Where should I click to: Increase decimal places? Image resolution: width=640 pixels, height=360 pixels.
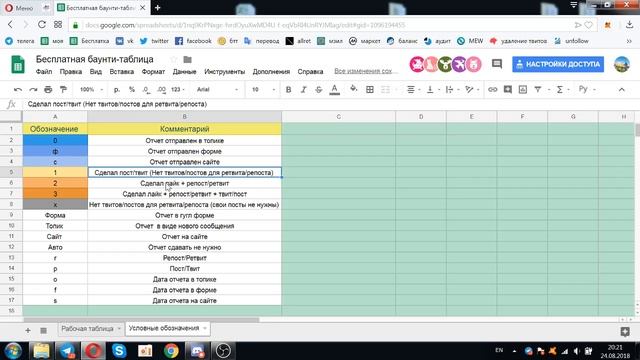click(x=161, y=89)
